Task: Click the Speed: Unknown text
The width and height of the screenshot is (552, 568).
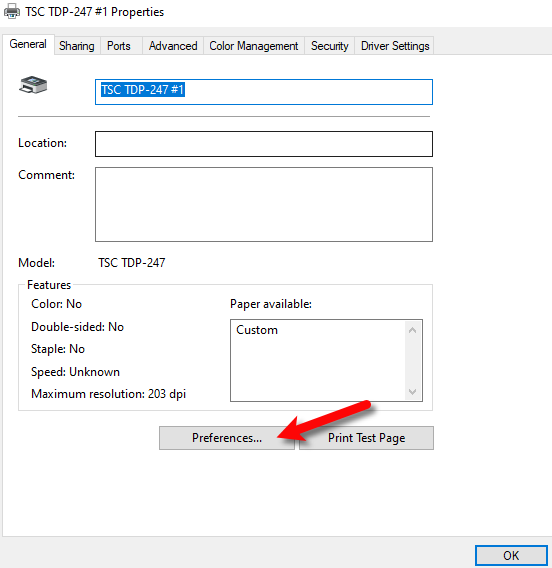Action: pyautogui.click(x=75, y=372)
